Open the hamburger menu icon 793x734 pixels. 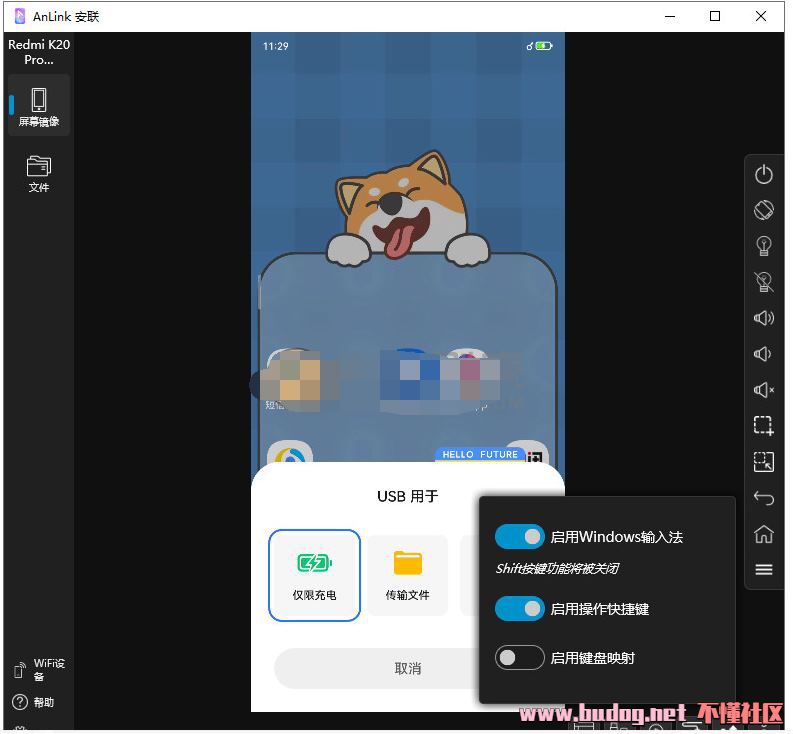point(764,570)
